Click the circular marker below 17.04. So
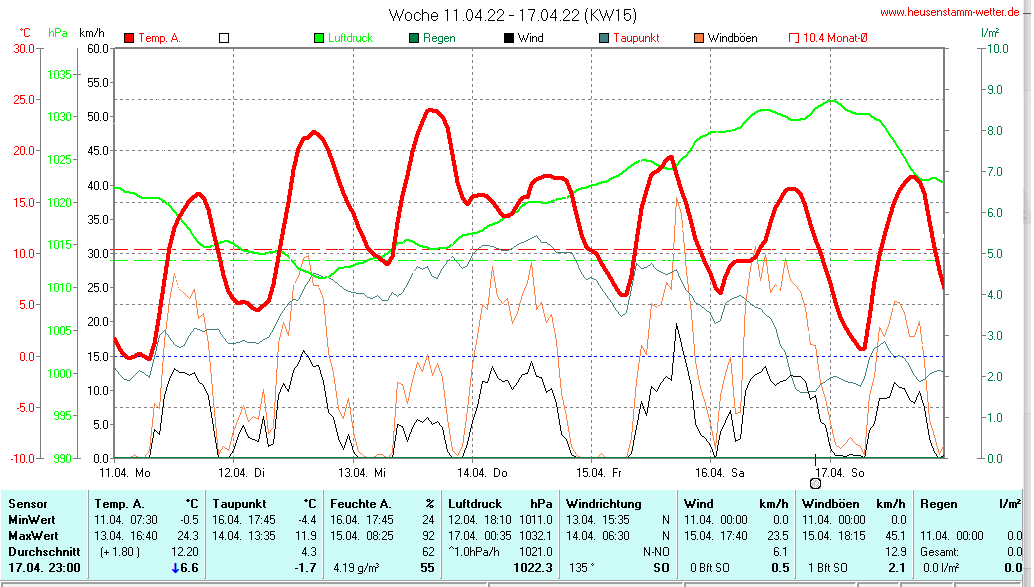Viewport: 1034px width, 587px height. pos(815,483)
